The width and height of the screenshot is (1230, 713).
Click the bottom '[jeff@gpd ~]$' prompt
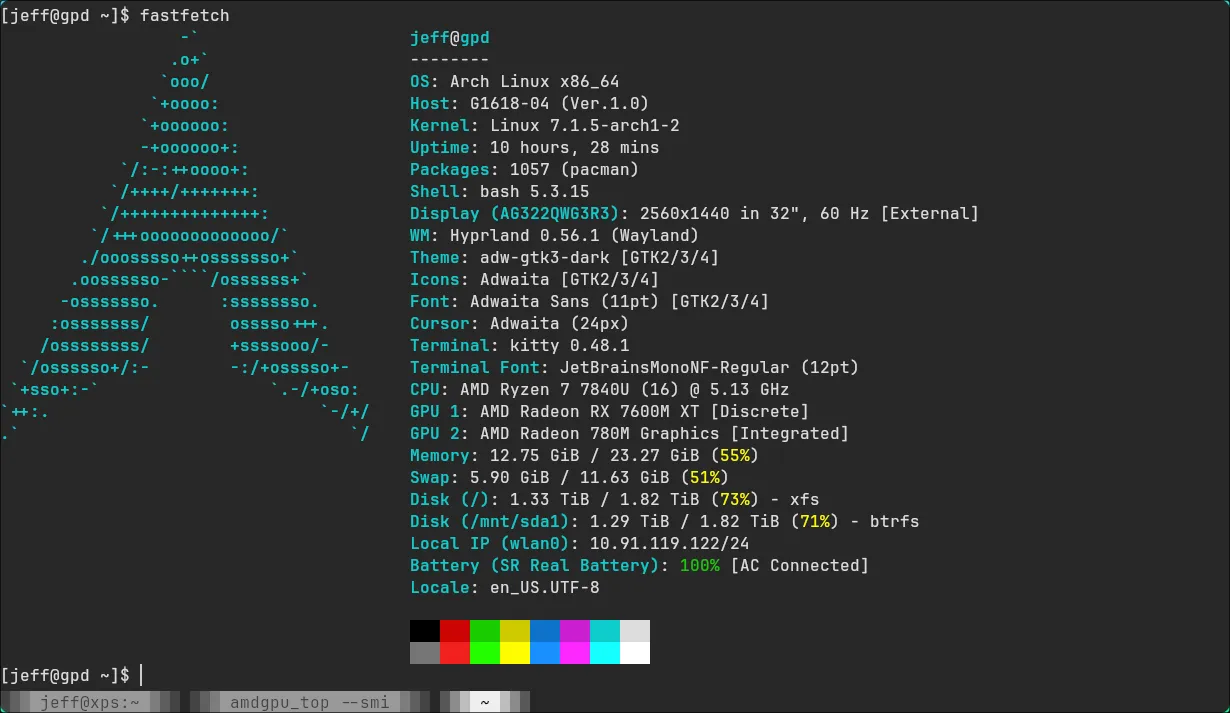(x=66, y=675)
